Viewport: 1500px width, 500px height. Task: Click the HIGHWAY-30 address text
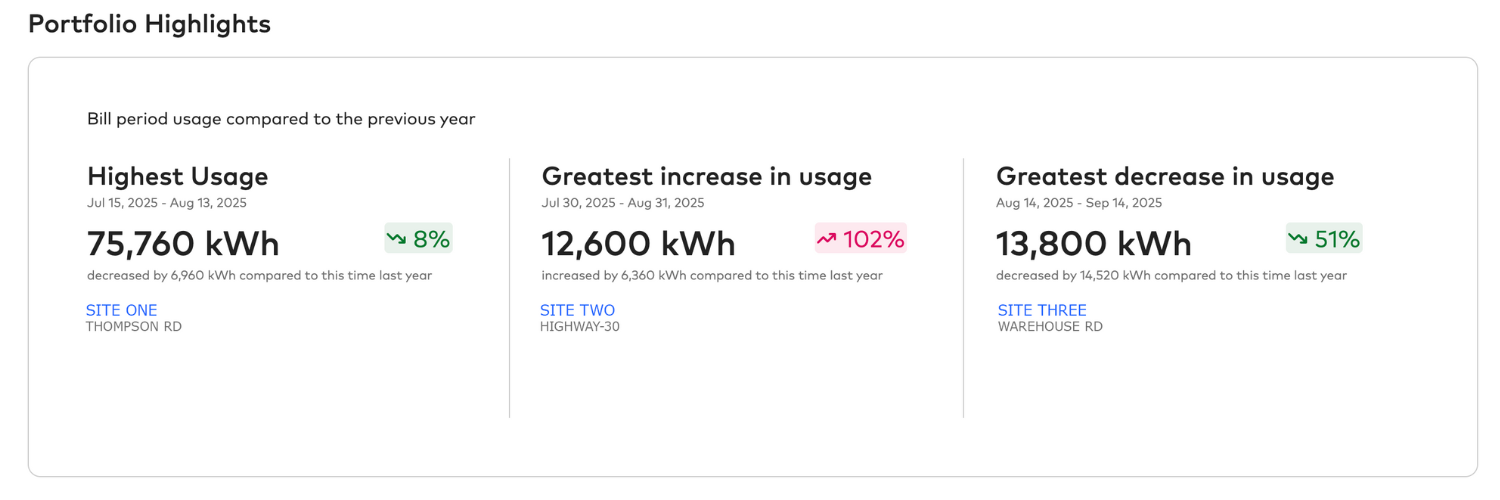[579, 326]
